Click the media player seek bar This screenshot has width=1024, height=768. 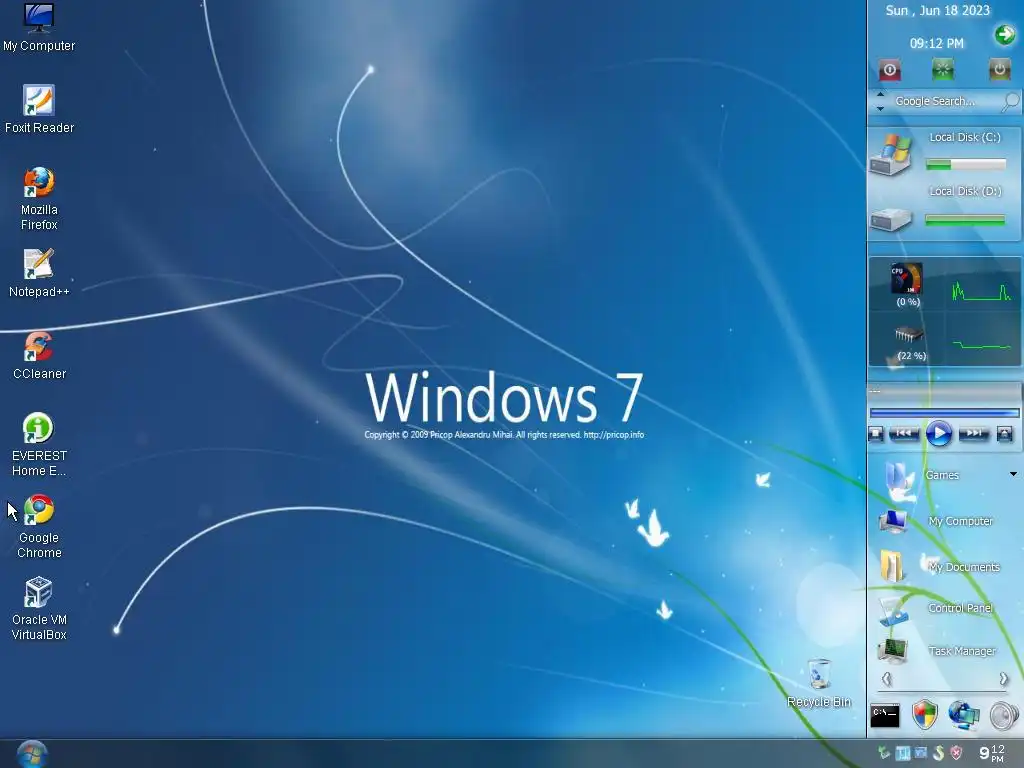pos(944,413)
